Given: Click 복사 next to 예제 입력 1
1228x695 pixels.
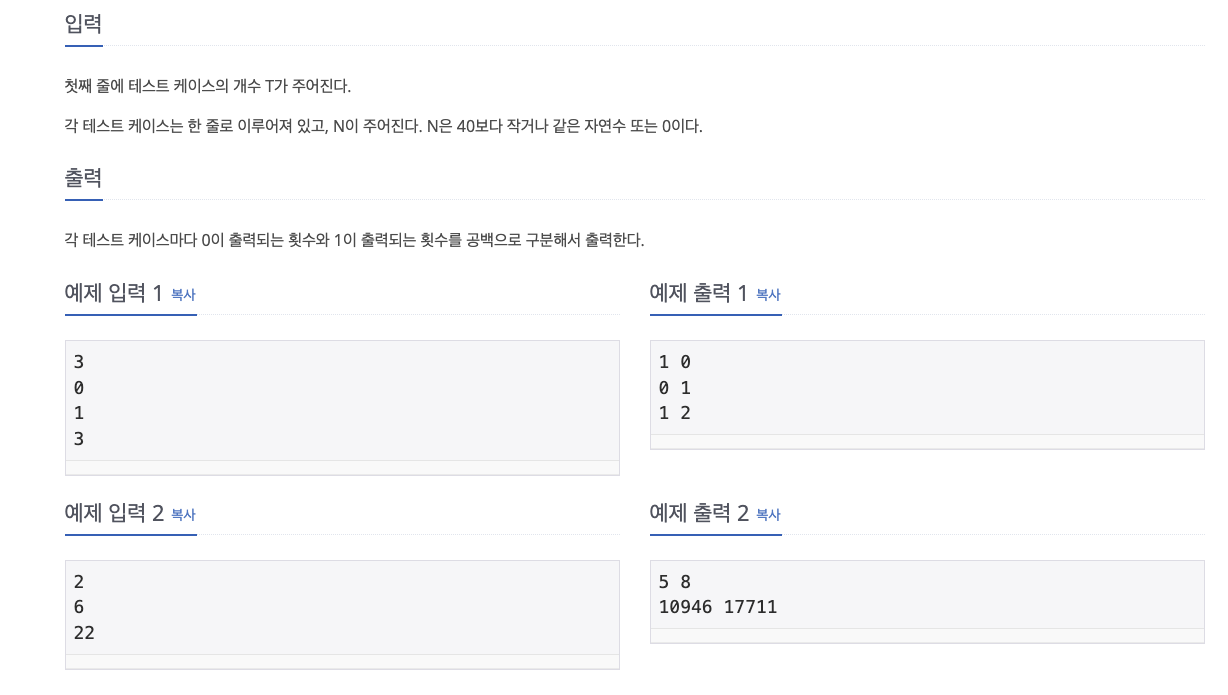Looking at the screenshot, I should coord(182,295).
